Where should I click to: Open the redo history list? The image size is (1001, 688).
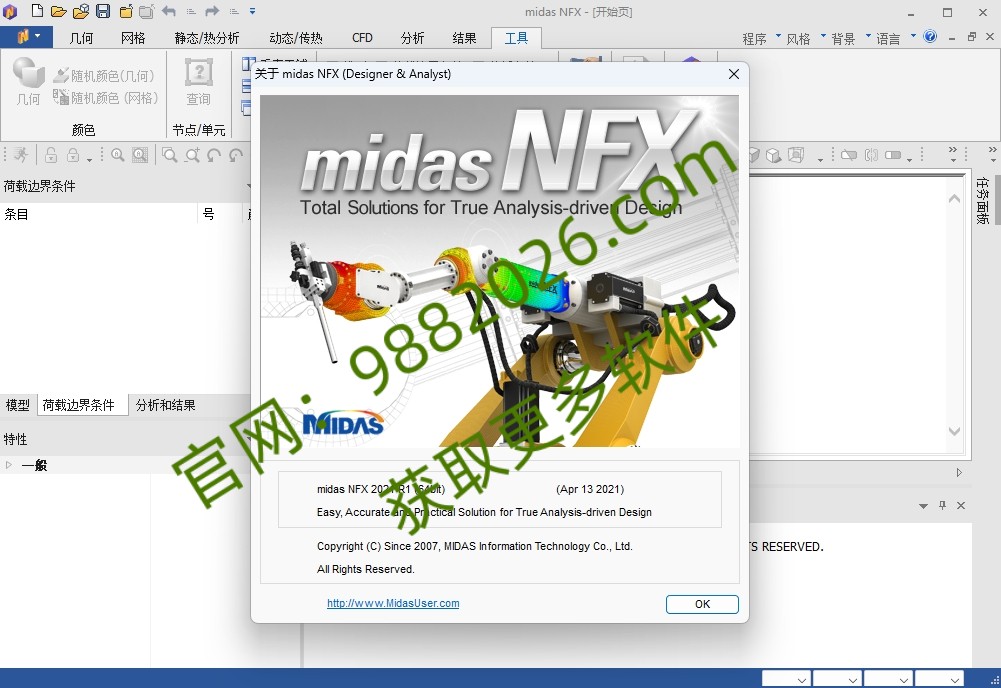click(x=234, y=11)
